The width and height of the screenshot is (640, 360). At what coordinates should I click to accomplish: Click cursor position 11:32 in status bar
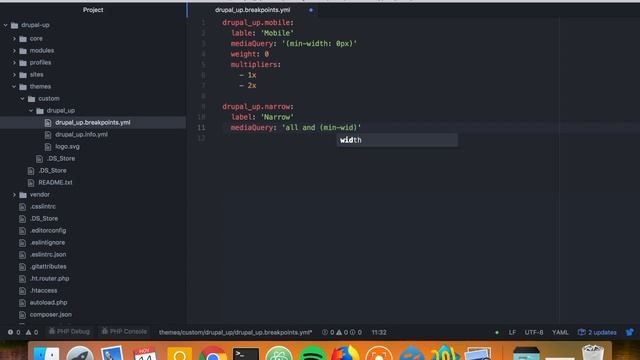(x=379, y=332)
